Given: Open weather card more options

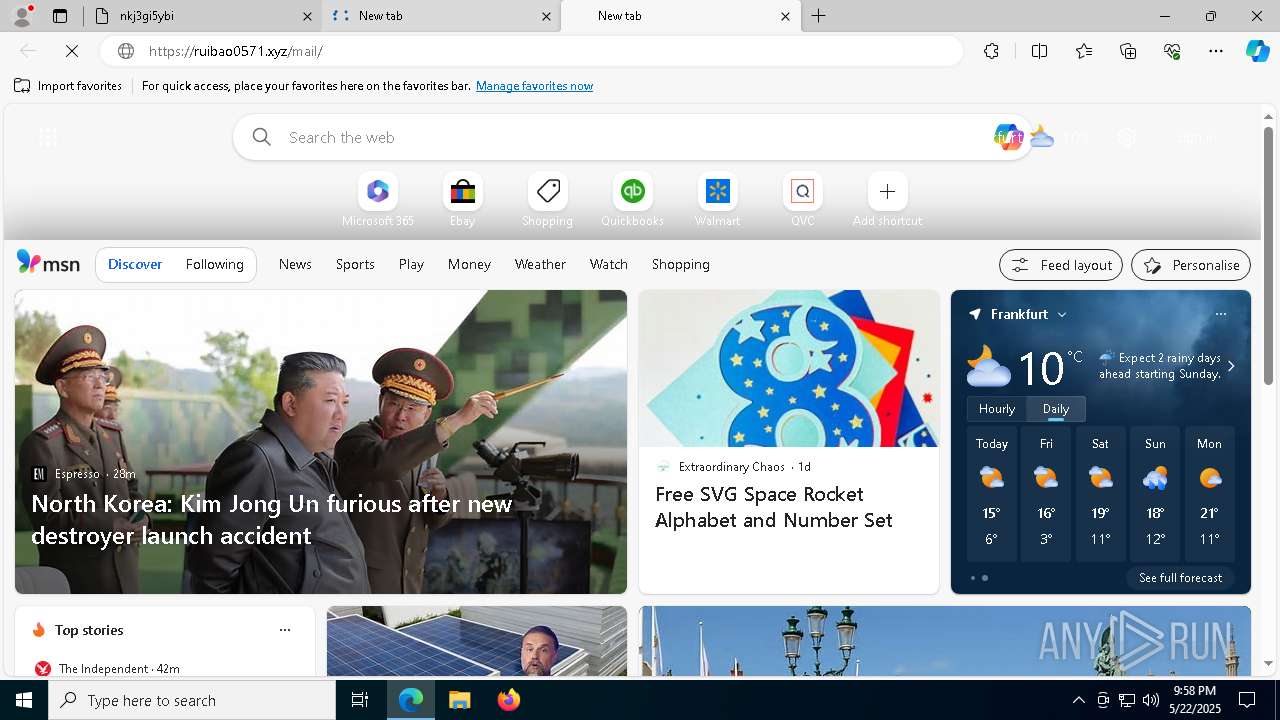Looking at the screenshot, I should tap(1220, 314).
